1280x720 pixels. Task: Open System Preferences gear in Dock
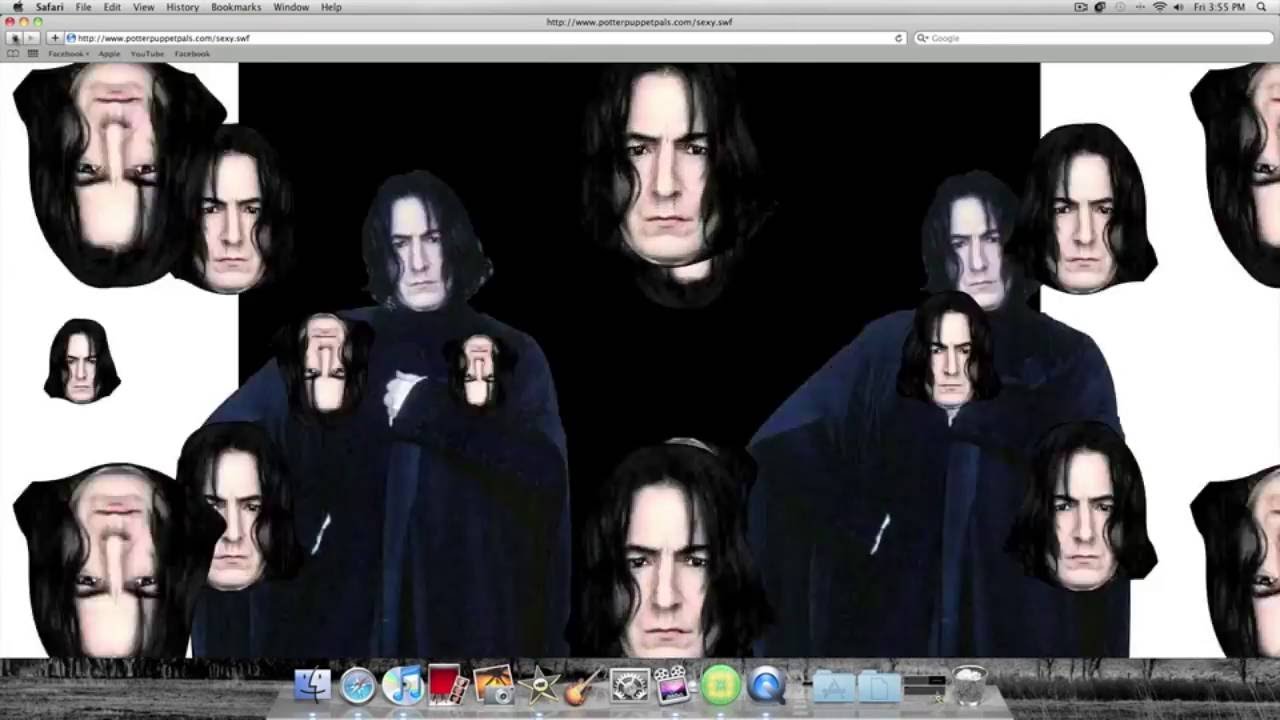tap(629, 685)
